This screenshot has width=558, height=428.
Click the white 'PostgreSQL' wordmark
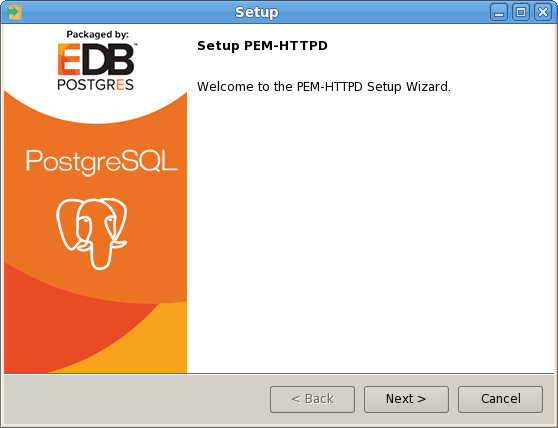coord(101,162)
